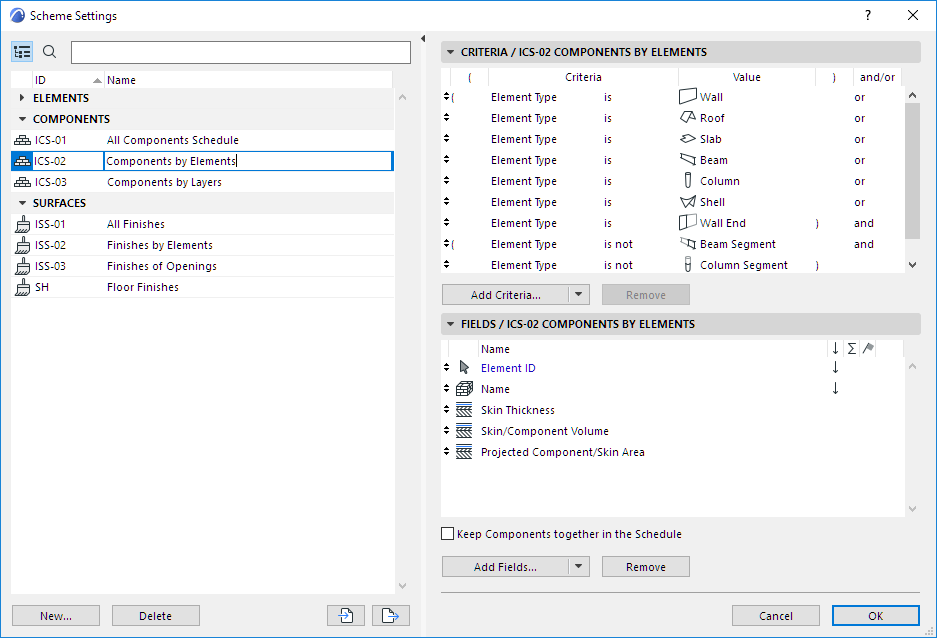Click the Delete button
Viewport: 937px width, 638px height.
155,615
